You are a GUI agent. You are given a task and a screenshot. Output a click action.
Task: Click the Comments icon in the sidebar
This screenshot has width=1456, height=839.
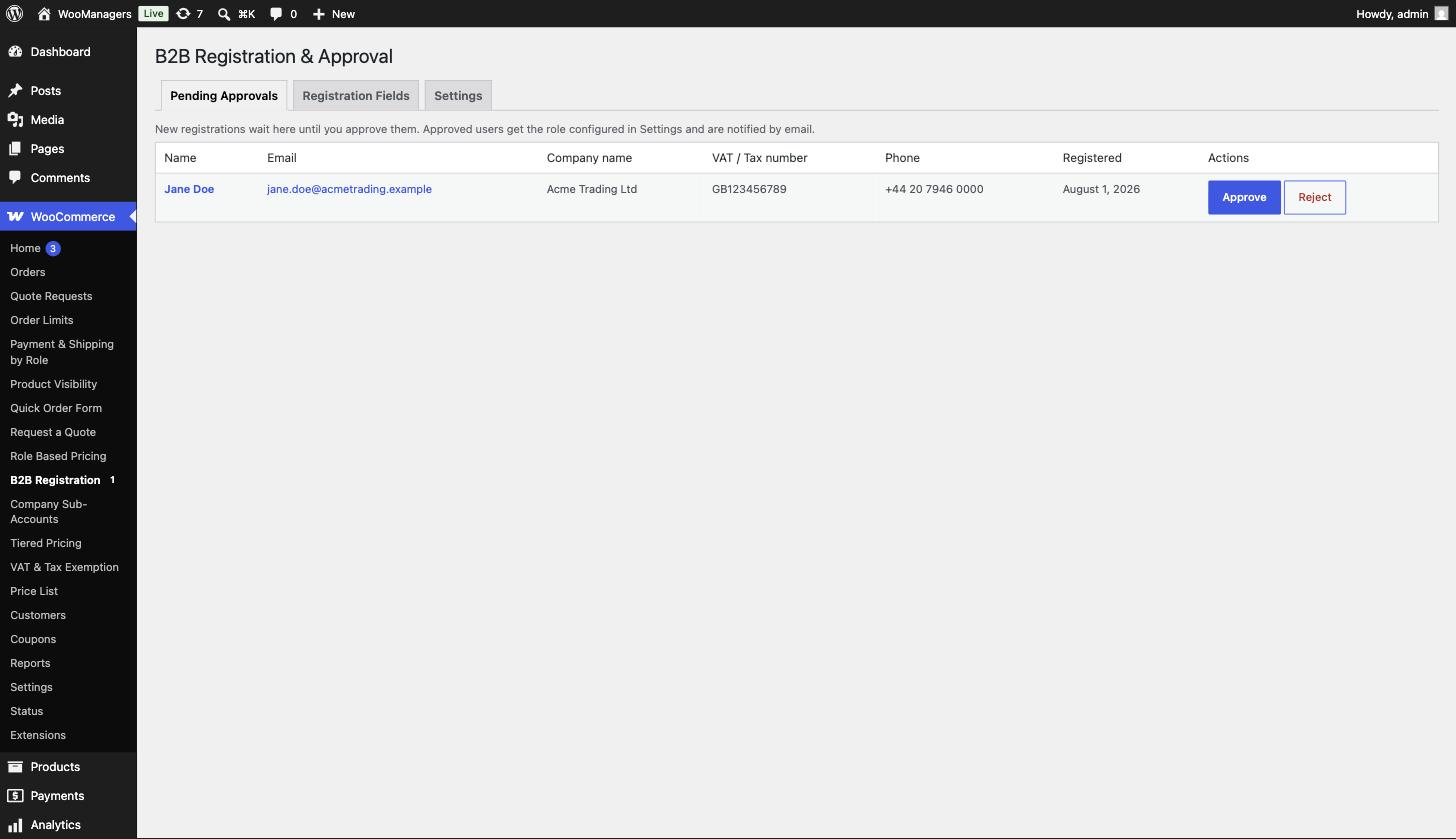[15, 178]
